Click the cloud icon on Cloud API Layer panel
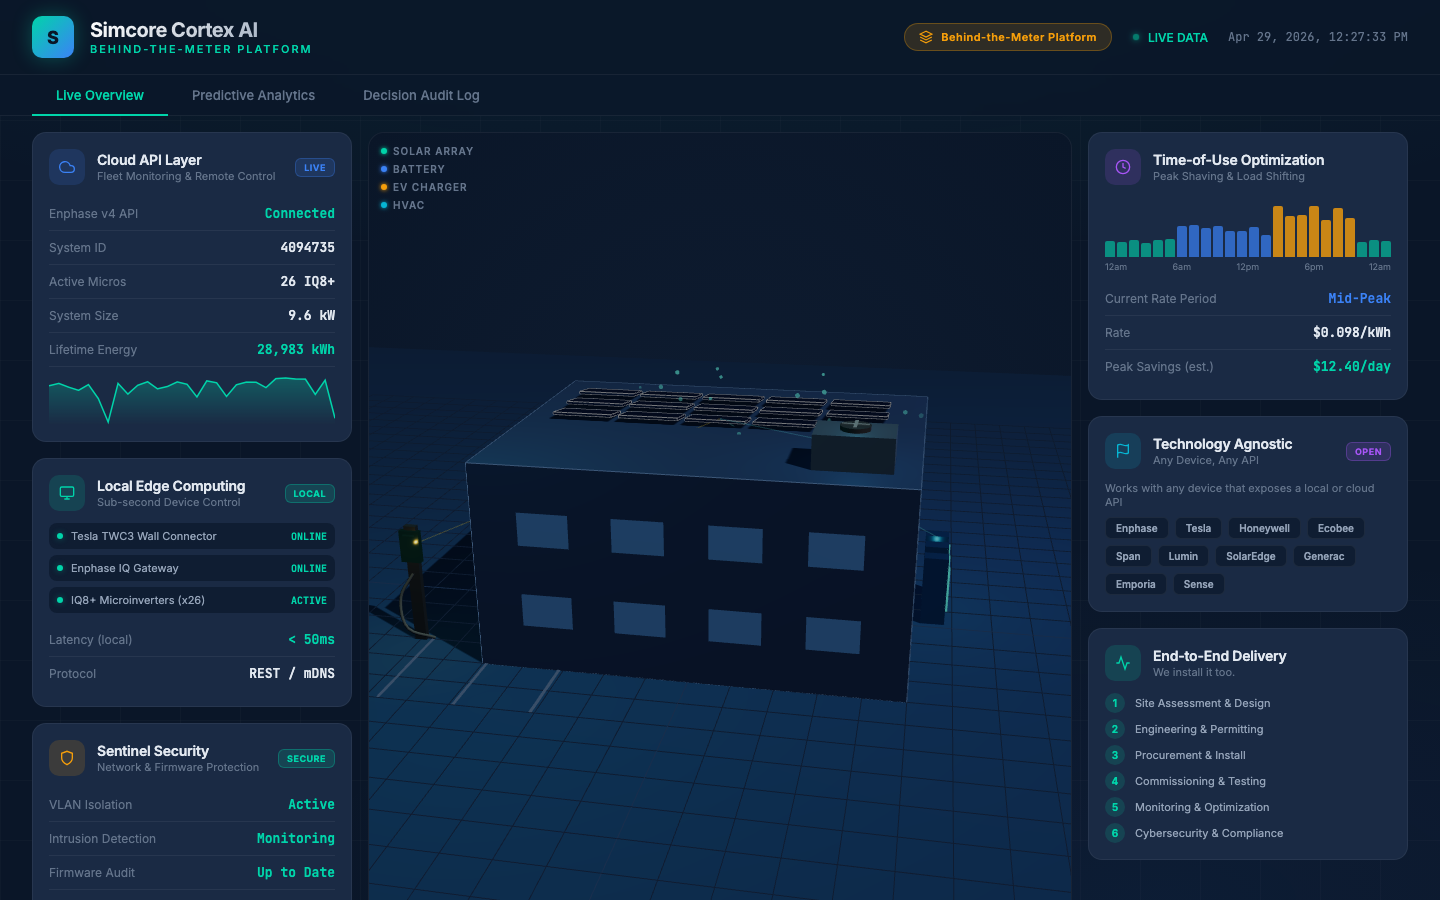1440x900 pixels. [66, 167]
